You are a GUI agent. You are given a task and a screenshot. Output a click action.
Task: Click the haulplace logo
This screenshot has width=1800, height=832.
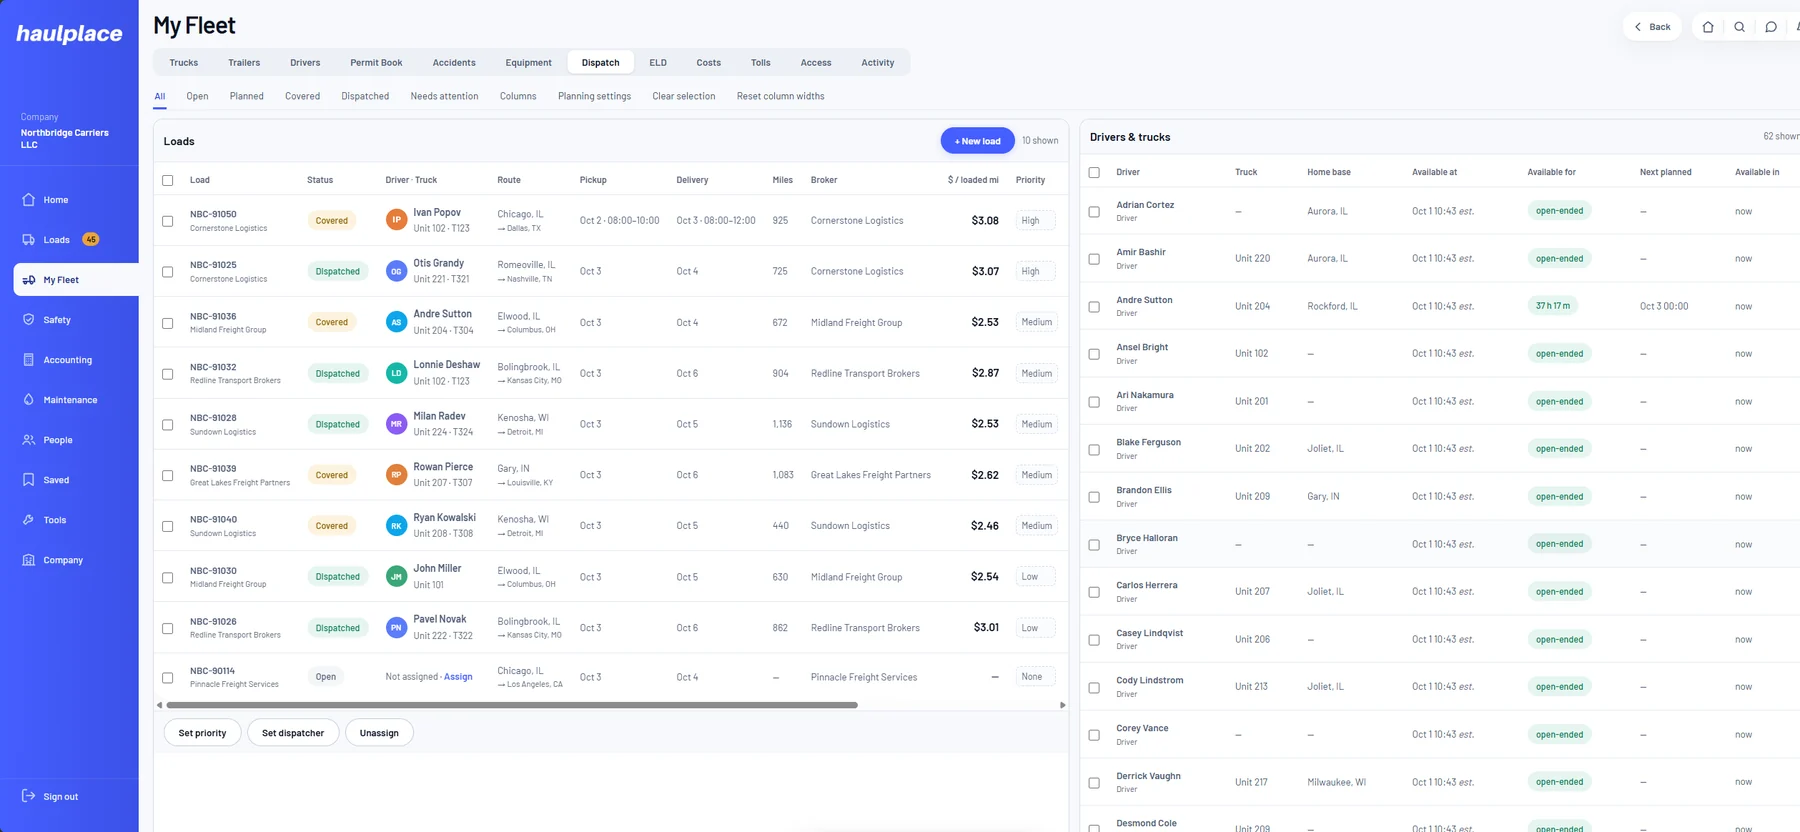(69, 34)
